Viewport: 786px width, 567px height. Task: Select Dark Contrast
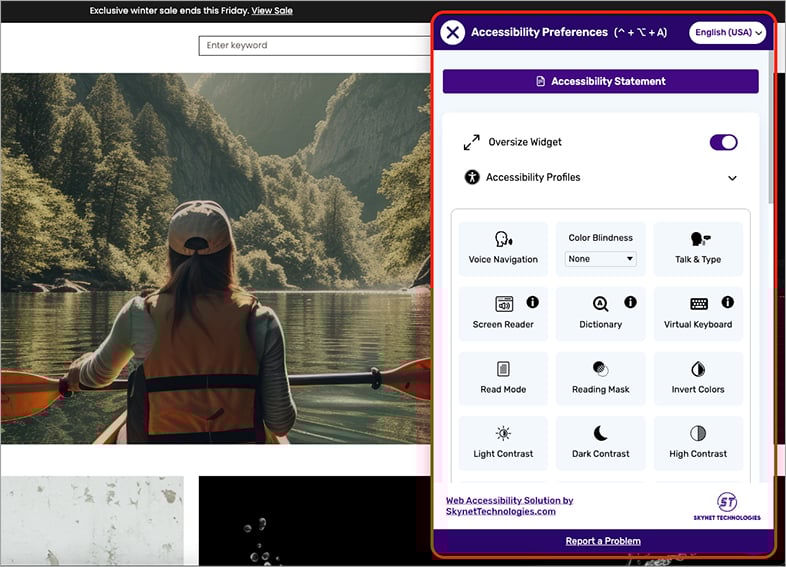click(x=601, y=443)
